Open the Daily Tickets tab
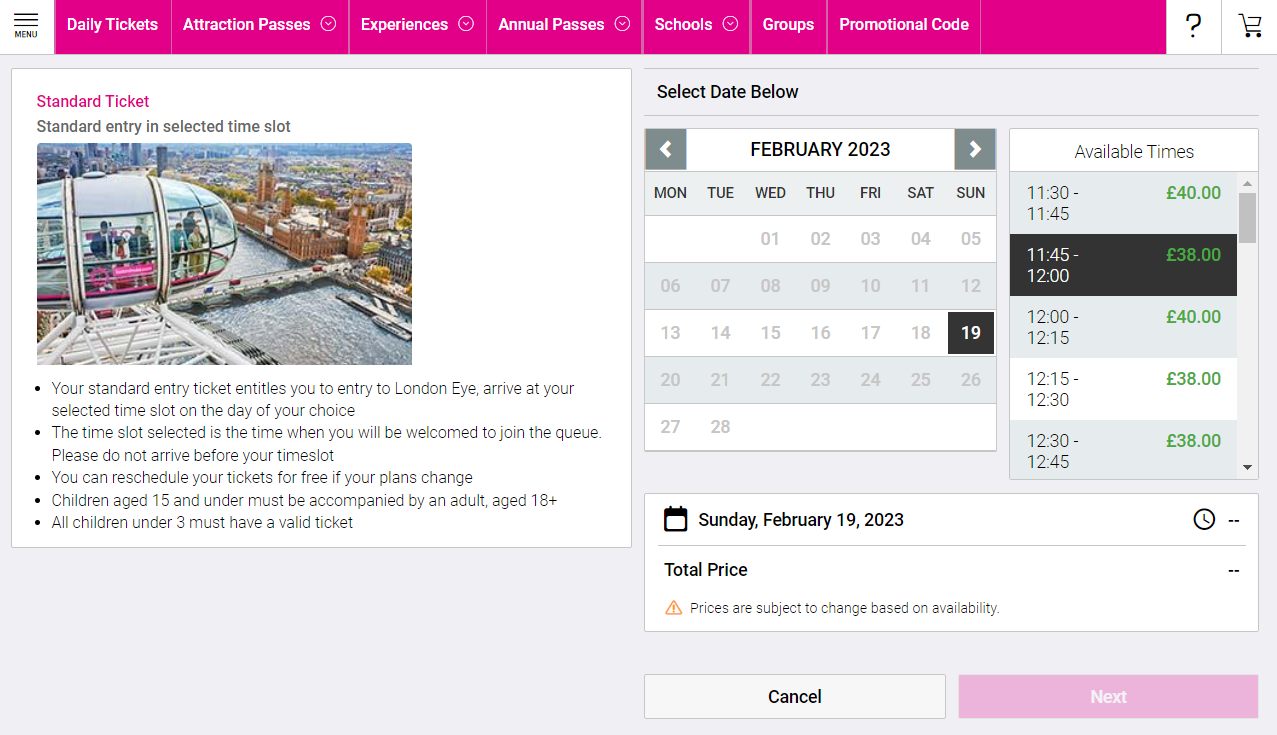 (x=112, y=25)
